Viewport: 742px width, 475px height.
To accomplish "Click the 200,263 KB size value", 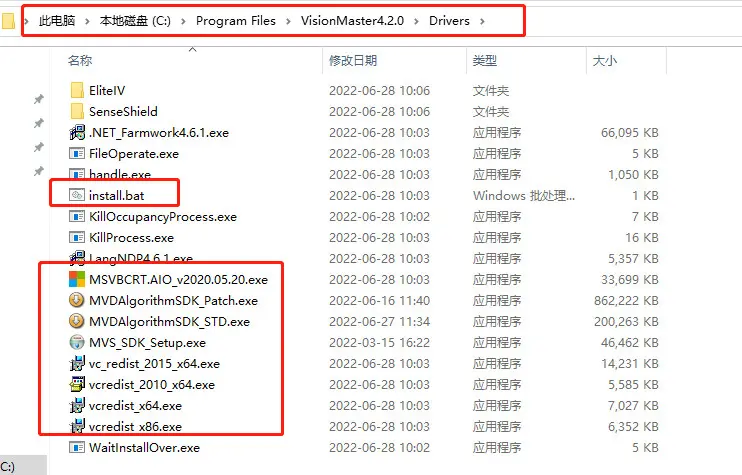I will [x=626, y=321].
